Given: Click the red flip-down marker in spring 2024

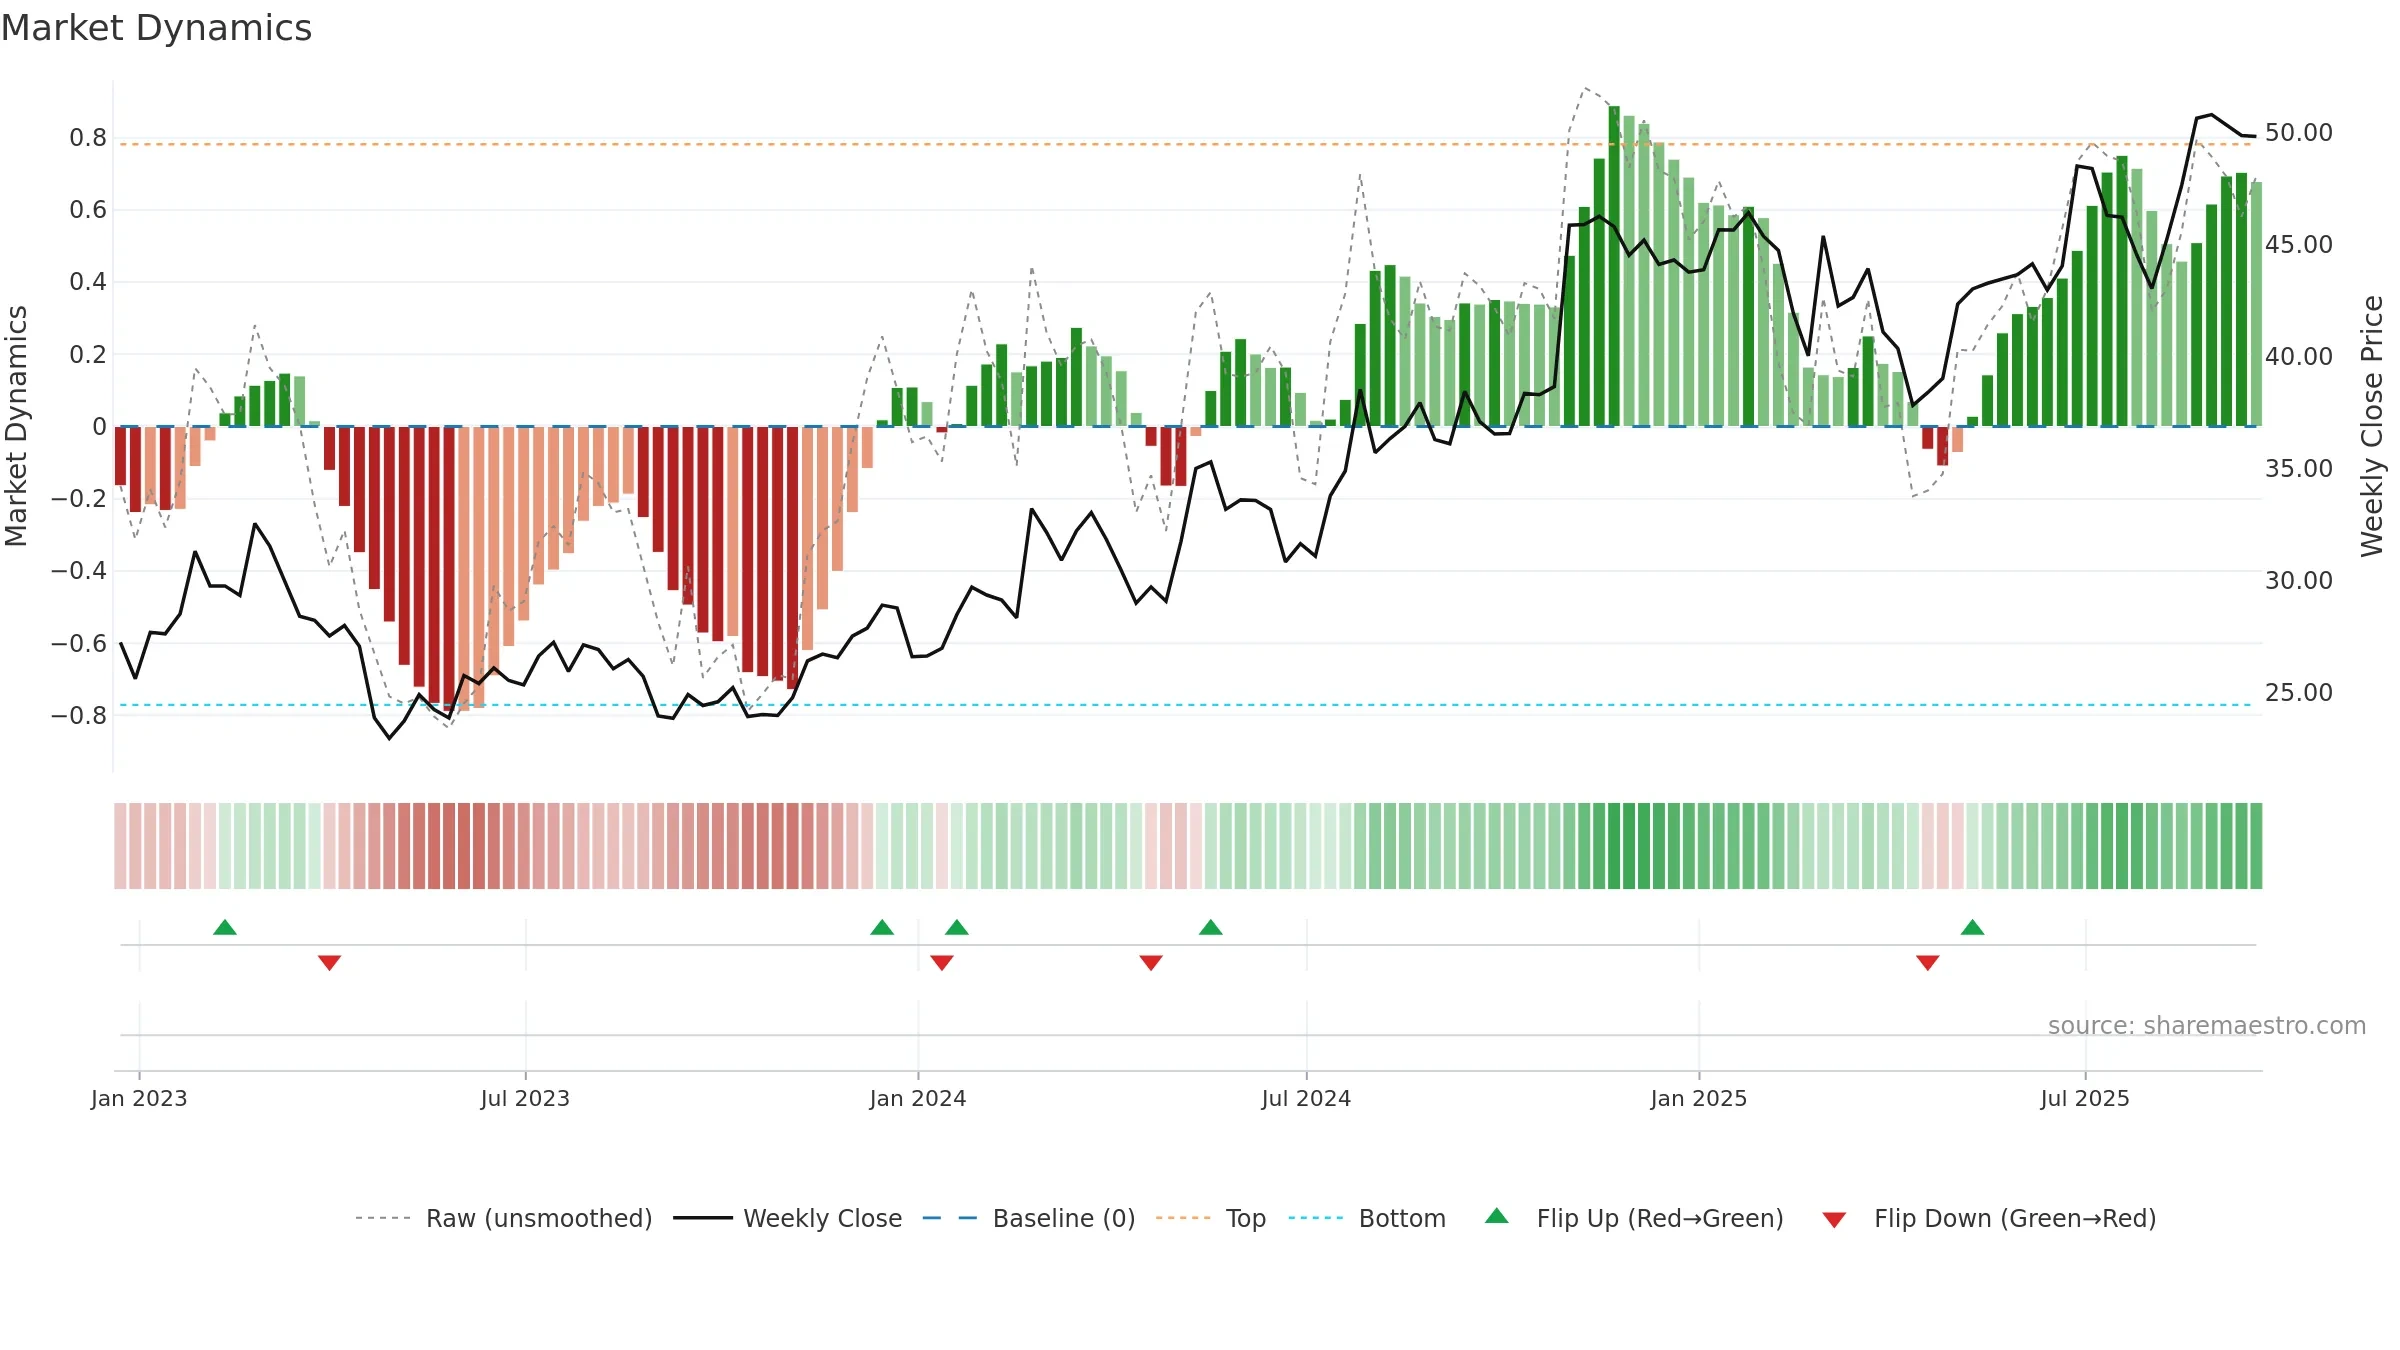Looking at the screenshot, I should point(1151,963).
